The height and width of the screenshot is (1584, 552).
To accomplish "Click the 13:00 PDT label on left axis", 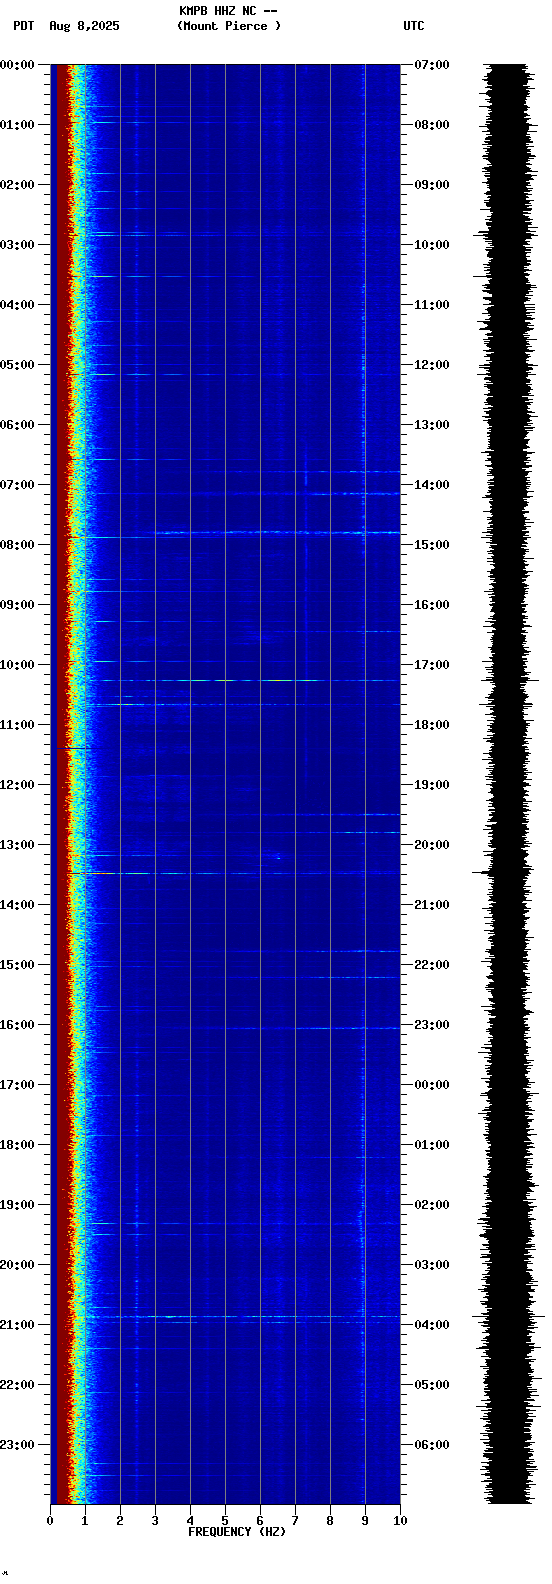I will point(17,845).
